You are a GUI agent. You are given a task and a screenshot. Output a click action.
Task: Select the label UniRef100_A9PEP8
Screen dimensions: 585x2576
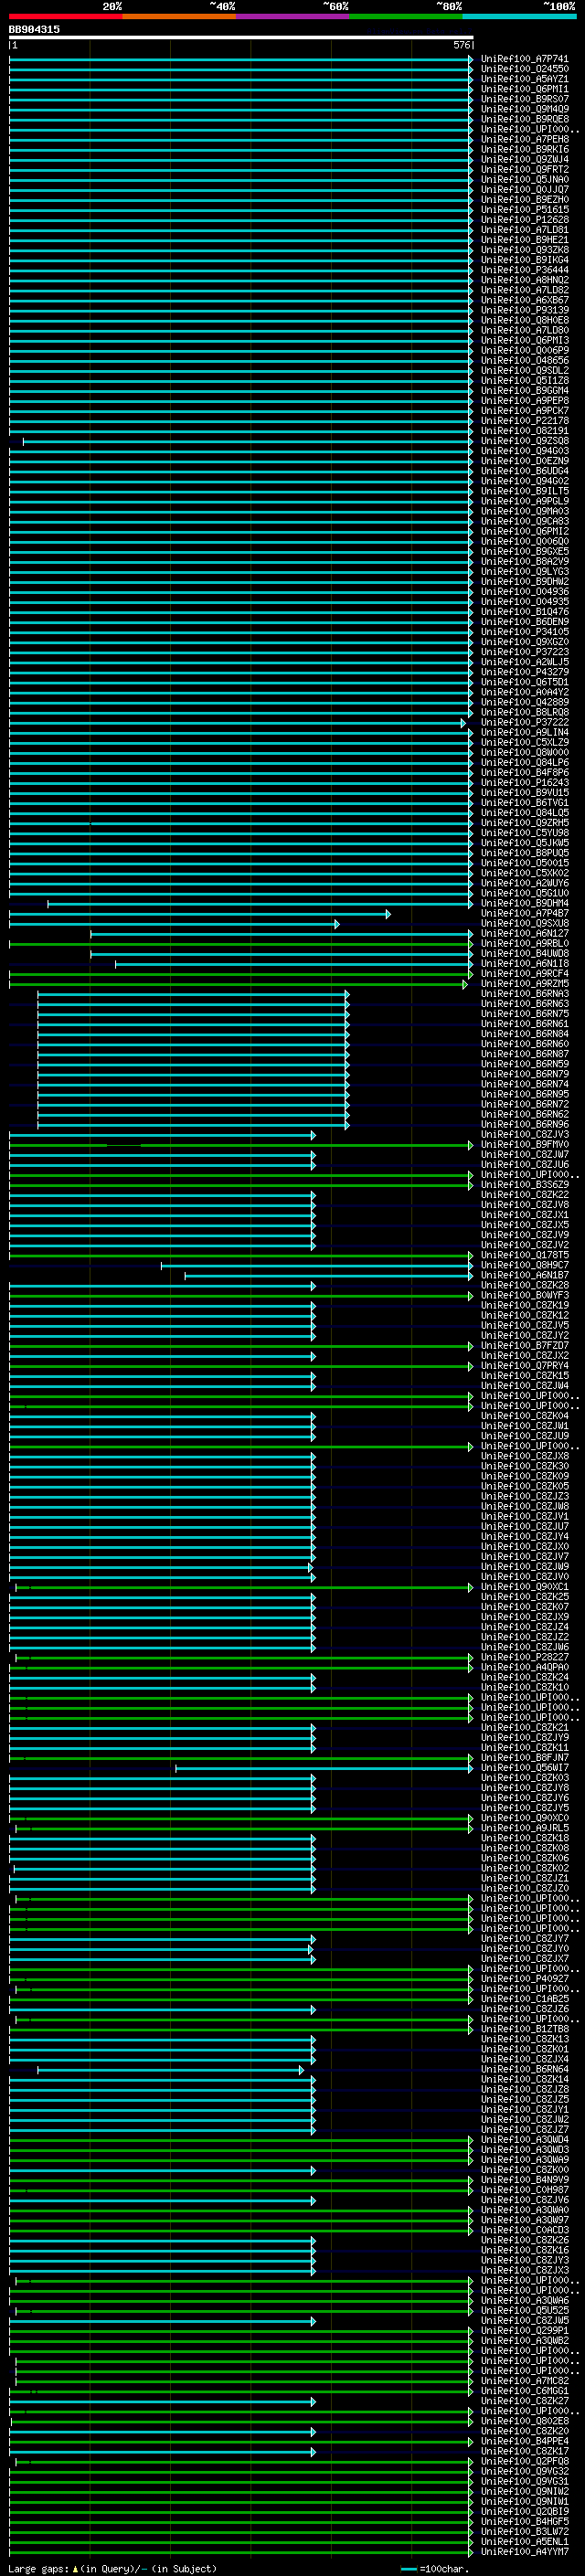(525, 400)
